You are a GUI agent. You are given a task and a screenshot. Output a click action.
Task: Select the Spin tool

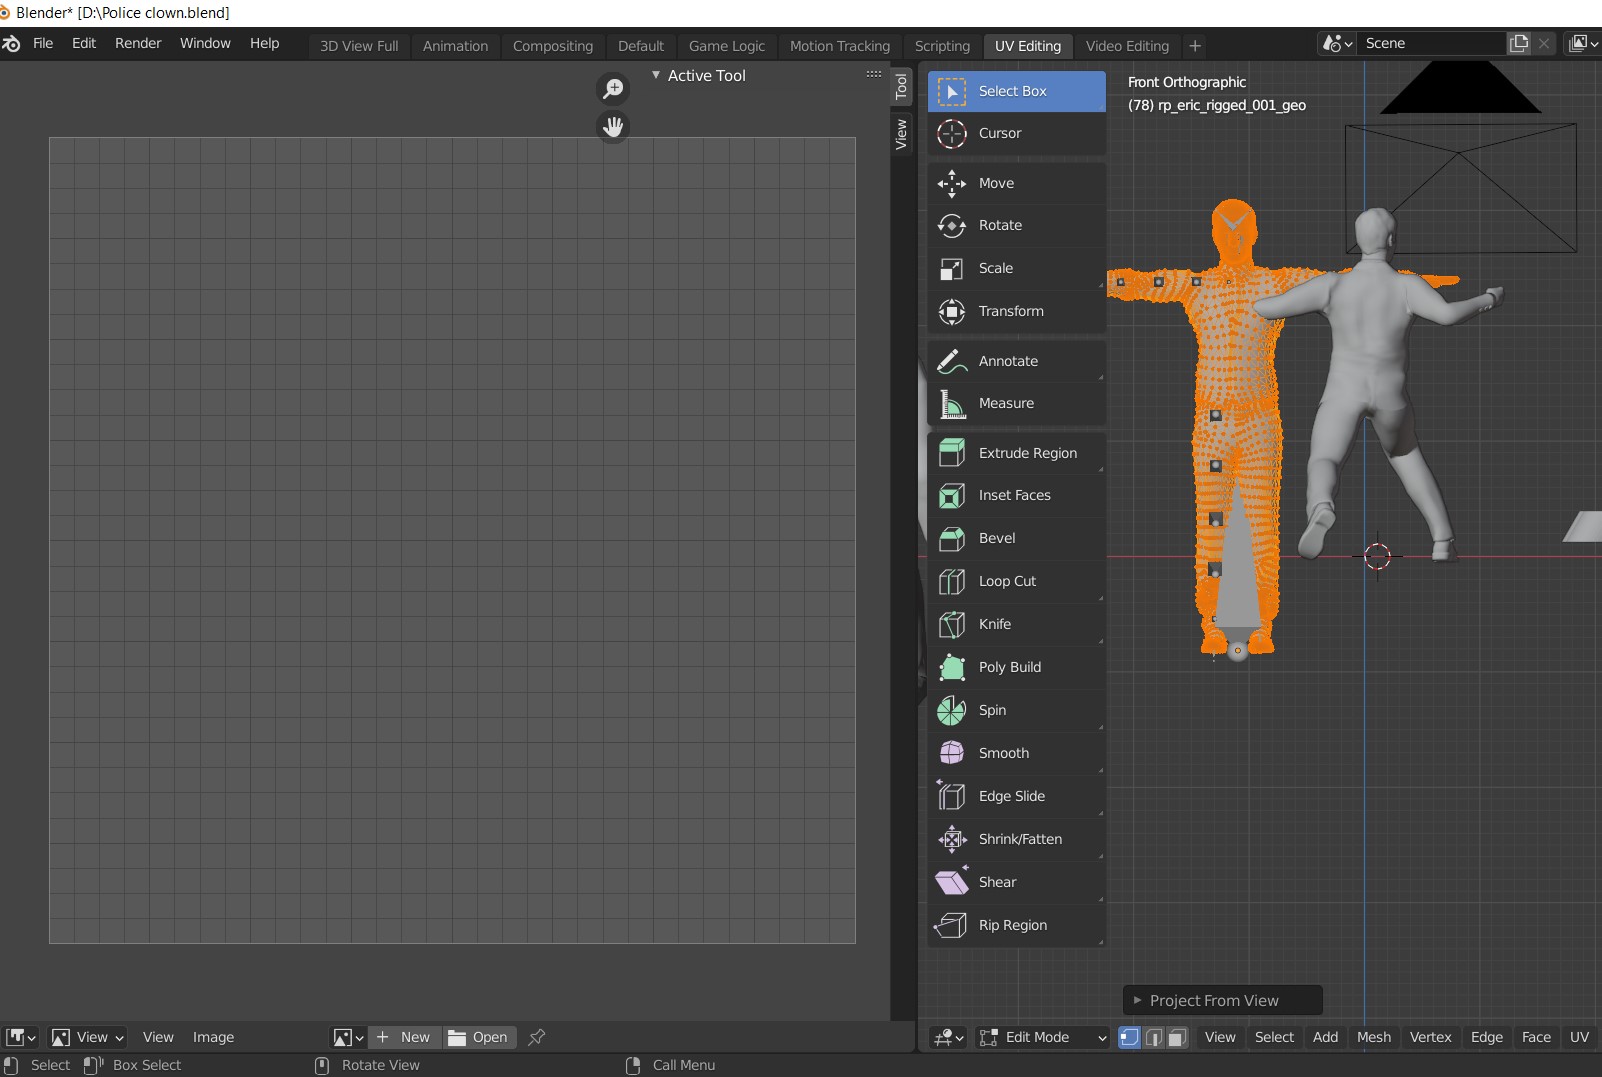(1016, 710)
